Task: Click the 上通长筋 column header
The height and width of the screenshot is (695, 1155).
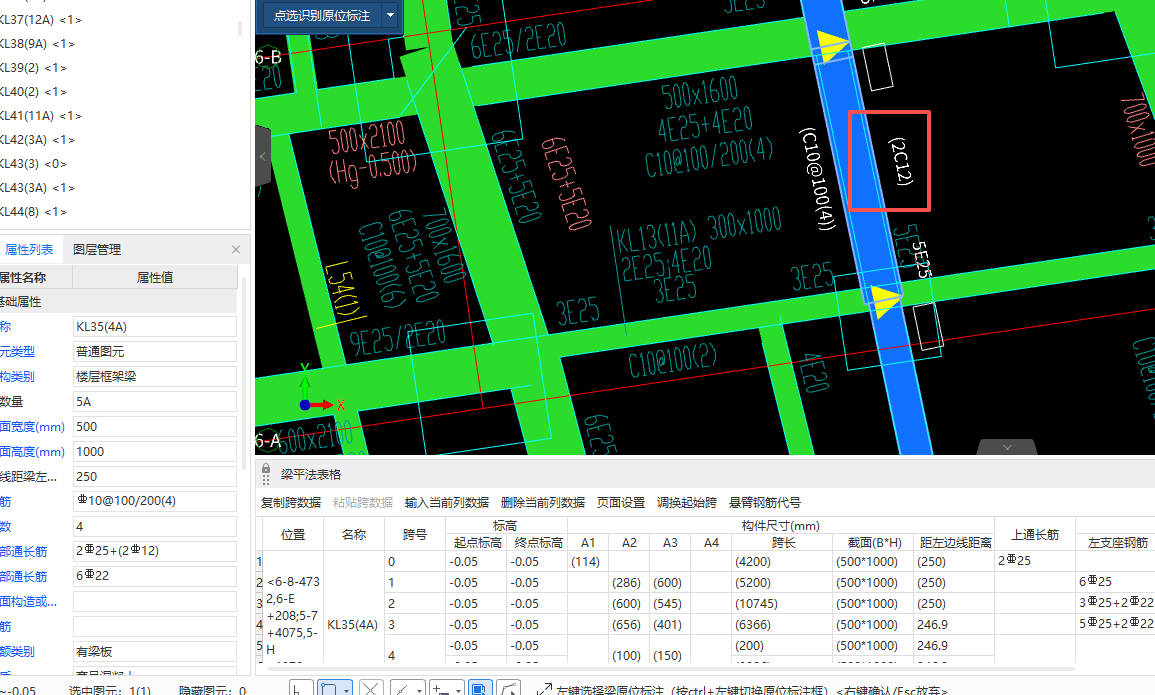Action: pyautogui.click(x=1034, y=535)
